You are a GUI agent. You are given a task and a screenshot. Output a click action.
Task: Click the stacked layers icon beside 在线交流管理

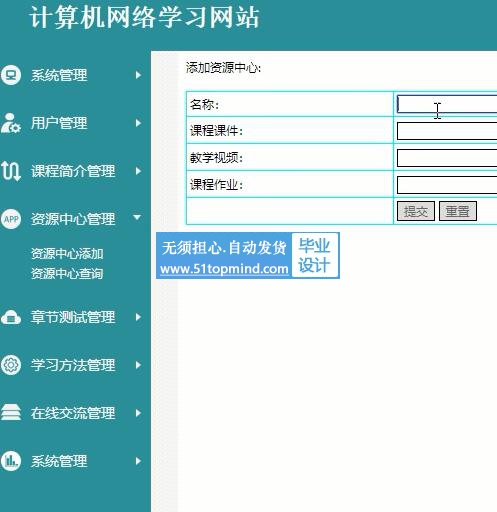click(x=11, y=413)
